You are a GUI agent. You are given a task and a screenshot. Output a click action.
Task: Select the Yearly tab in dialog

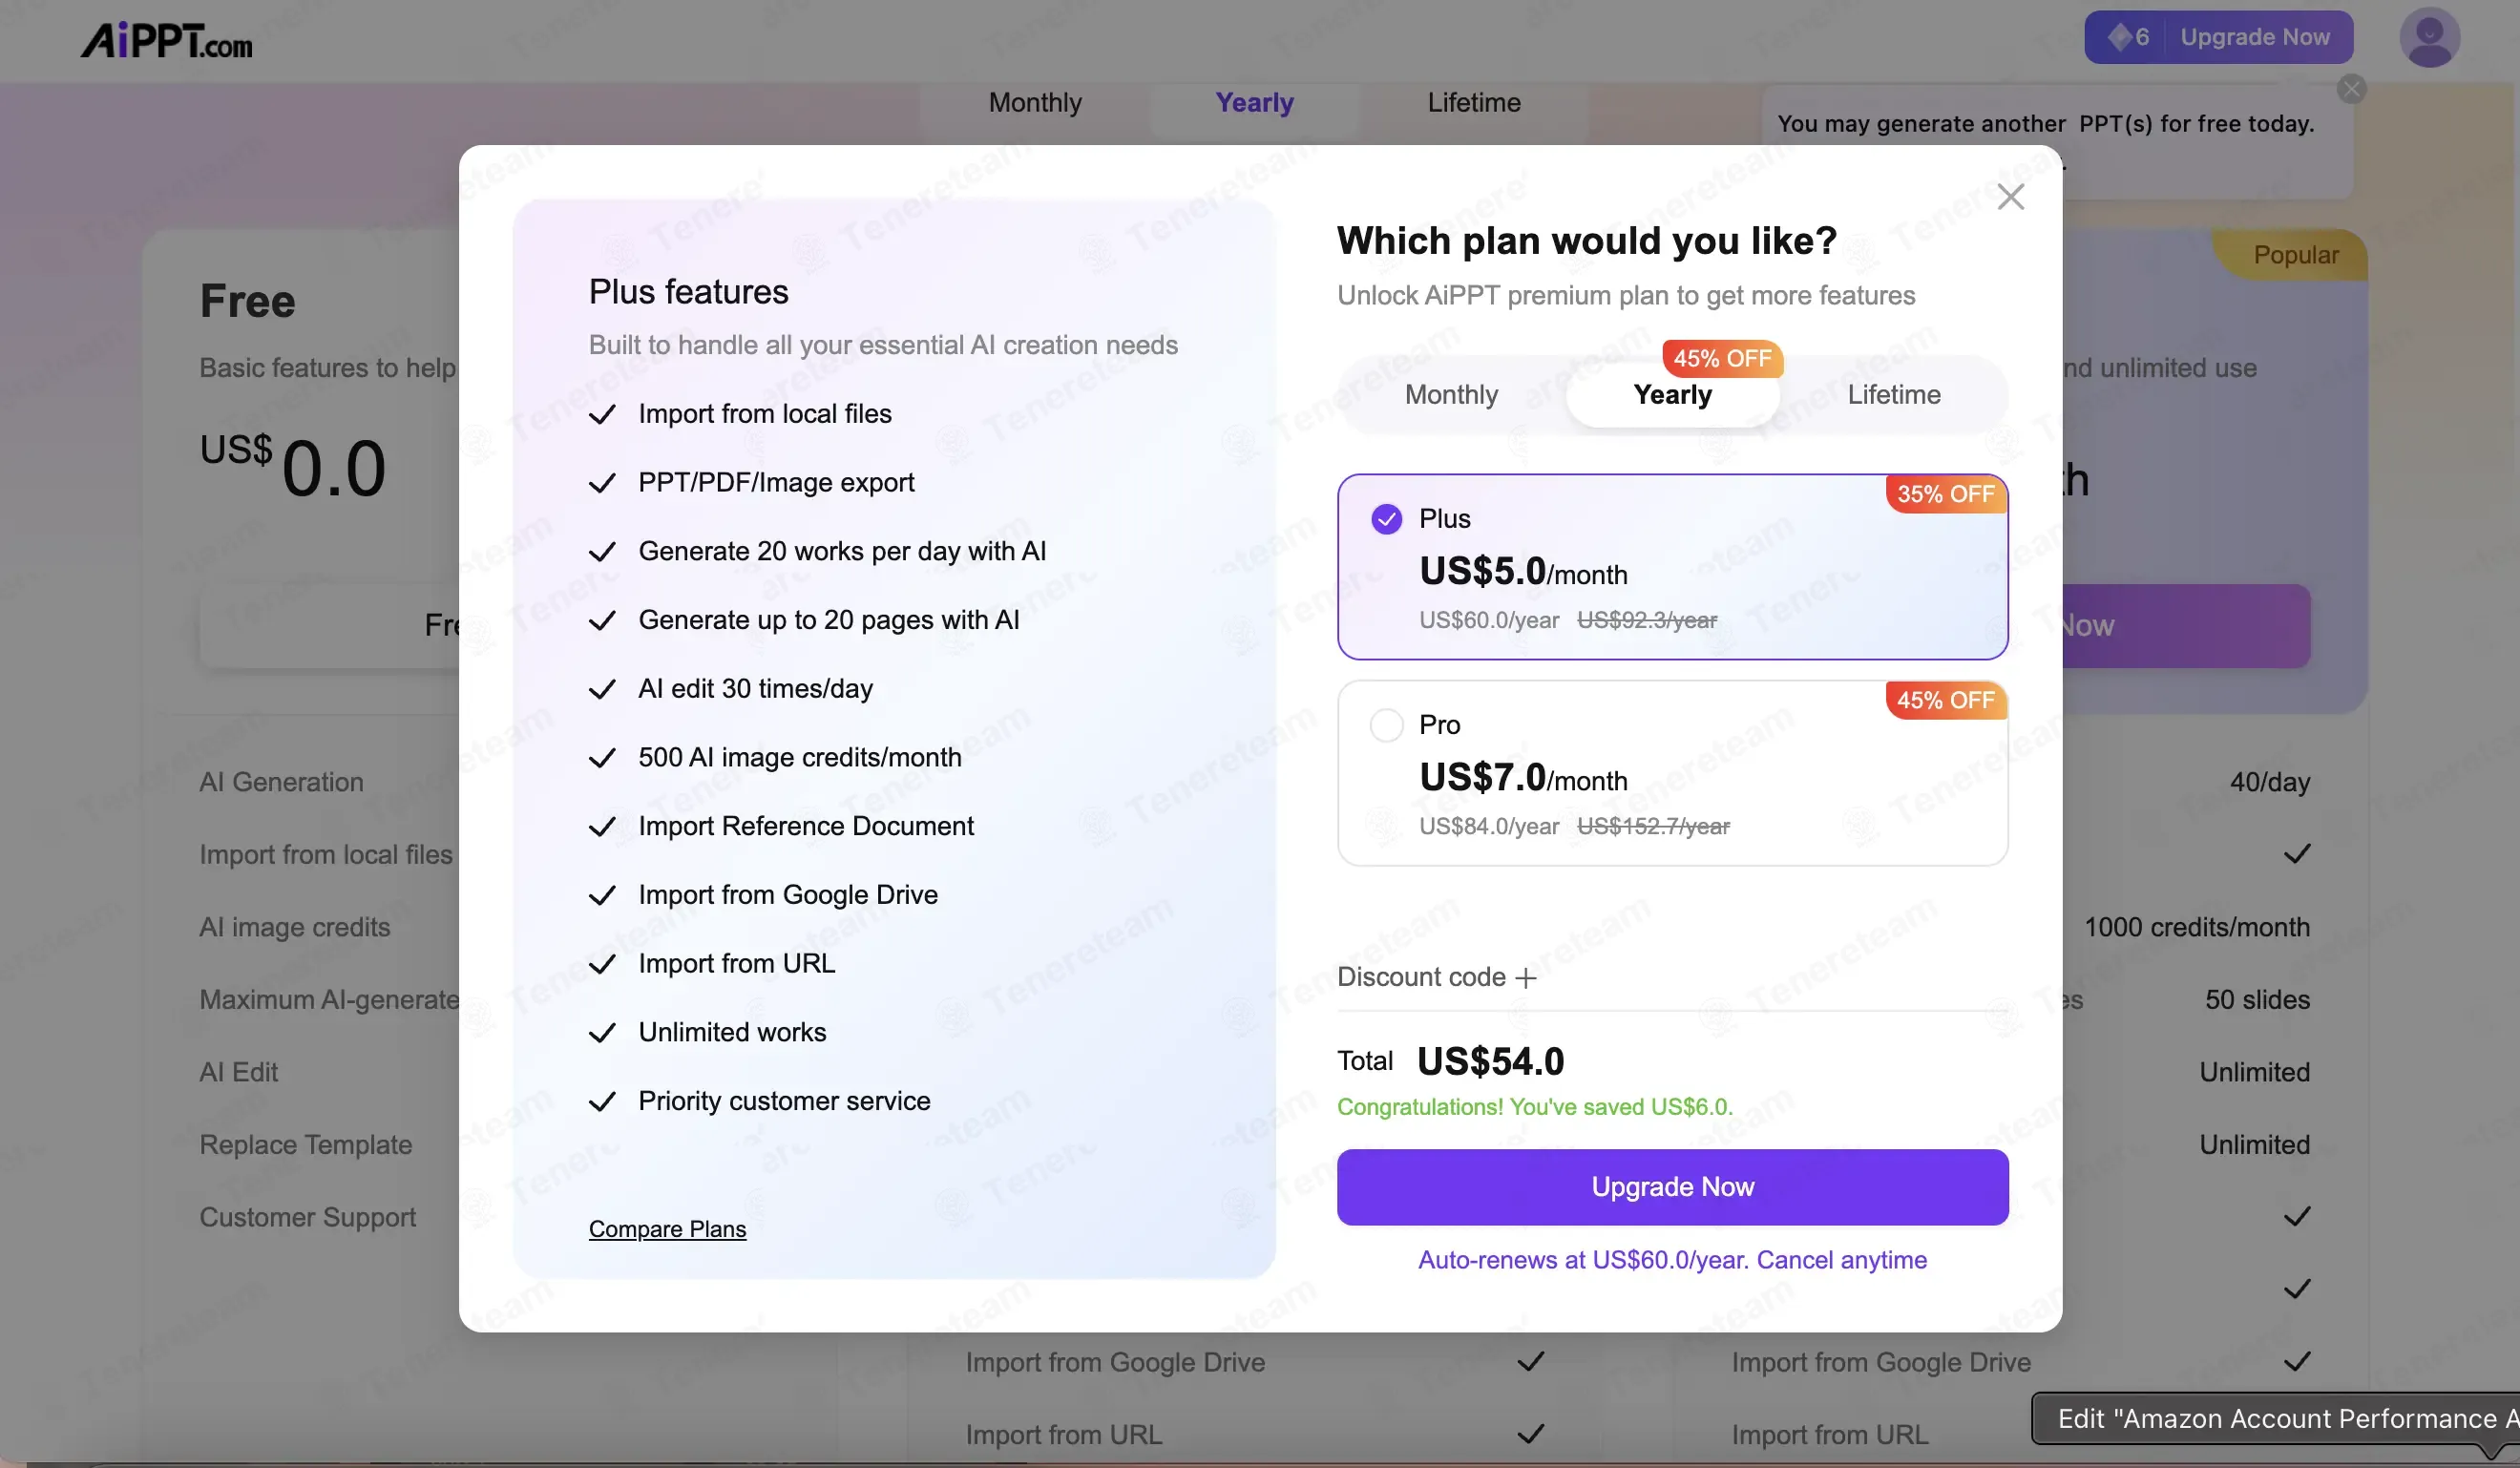point(1672,395)
